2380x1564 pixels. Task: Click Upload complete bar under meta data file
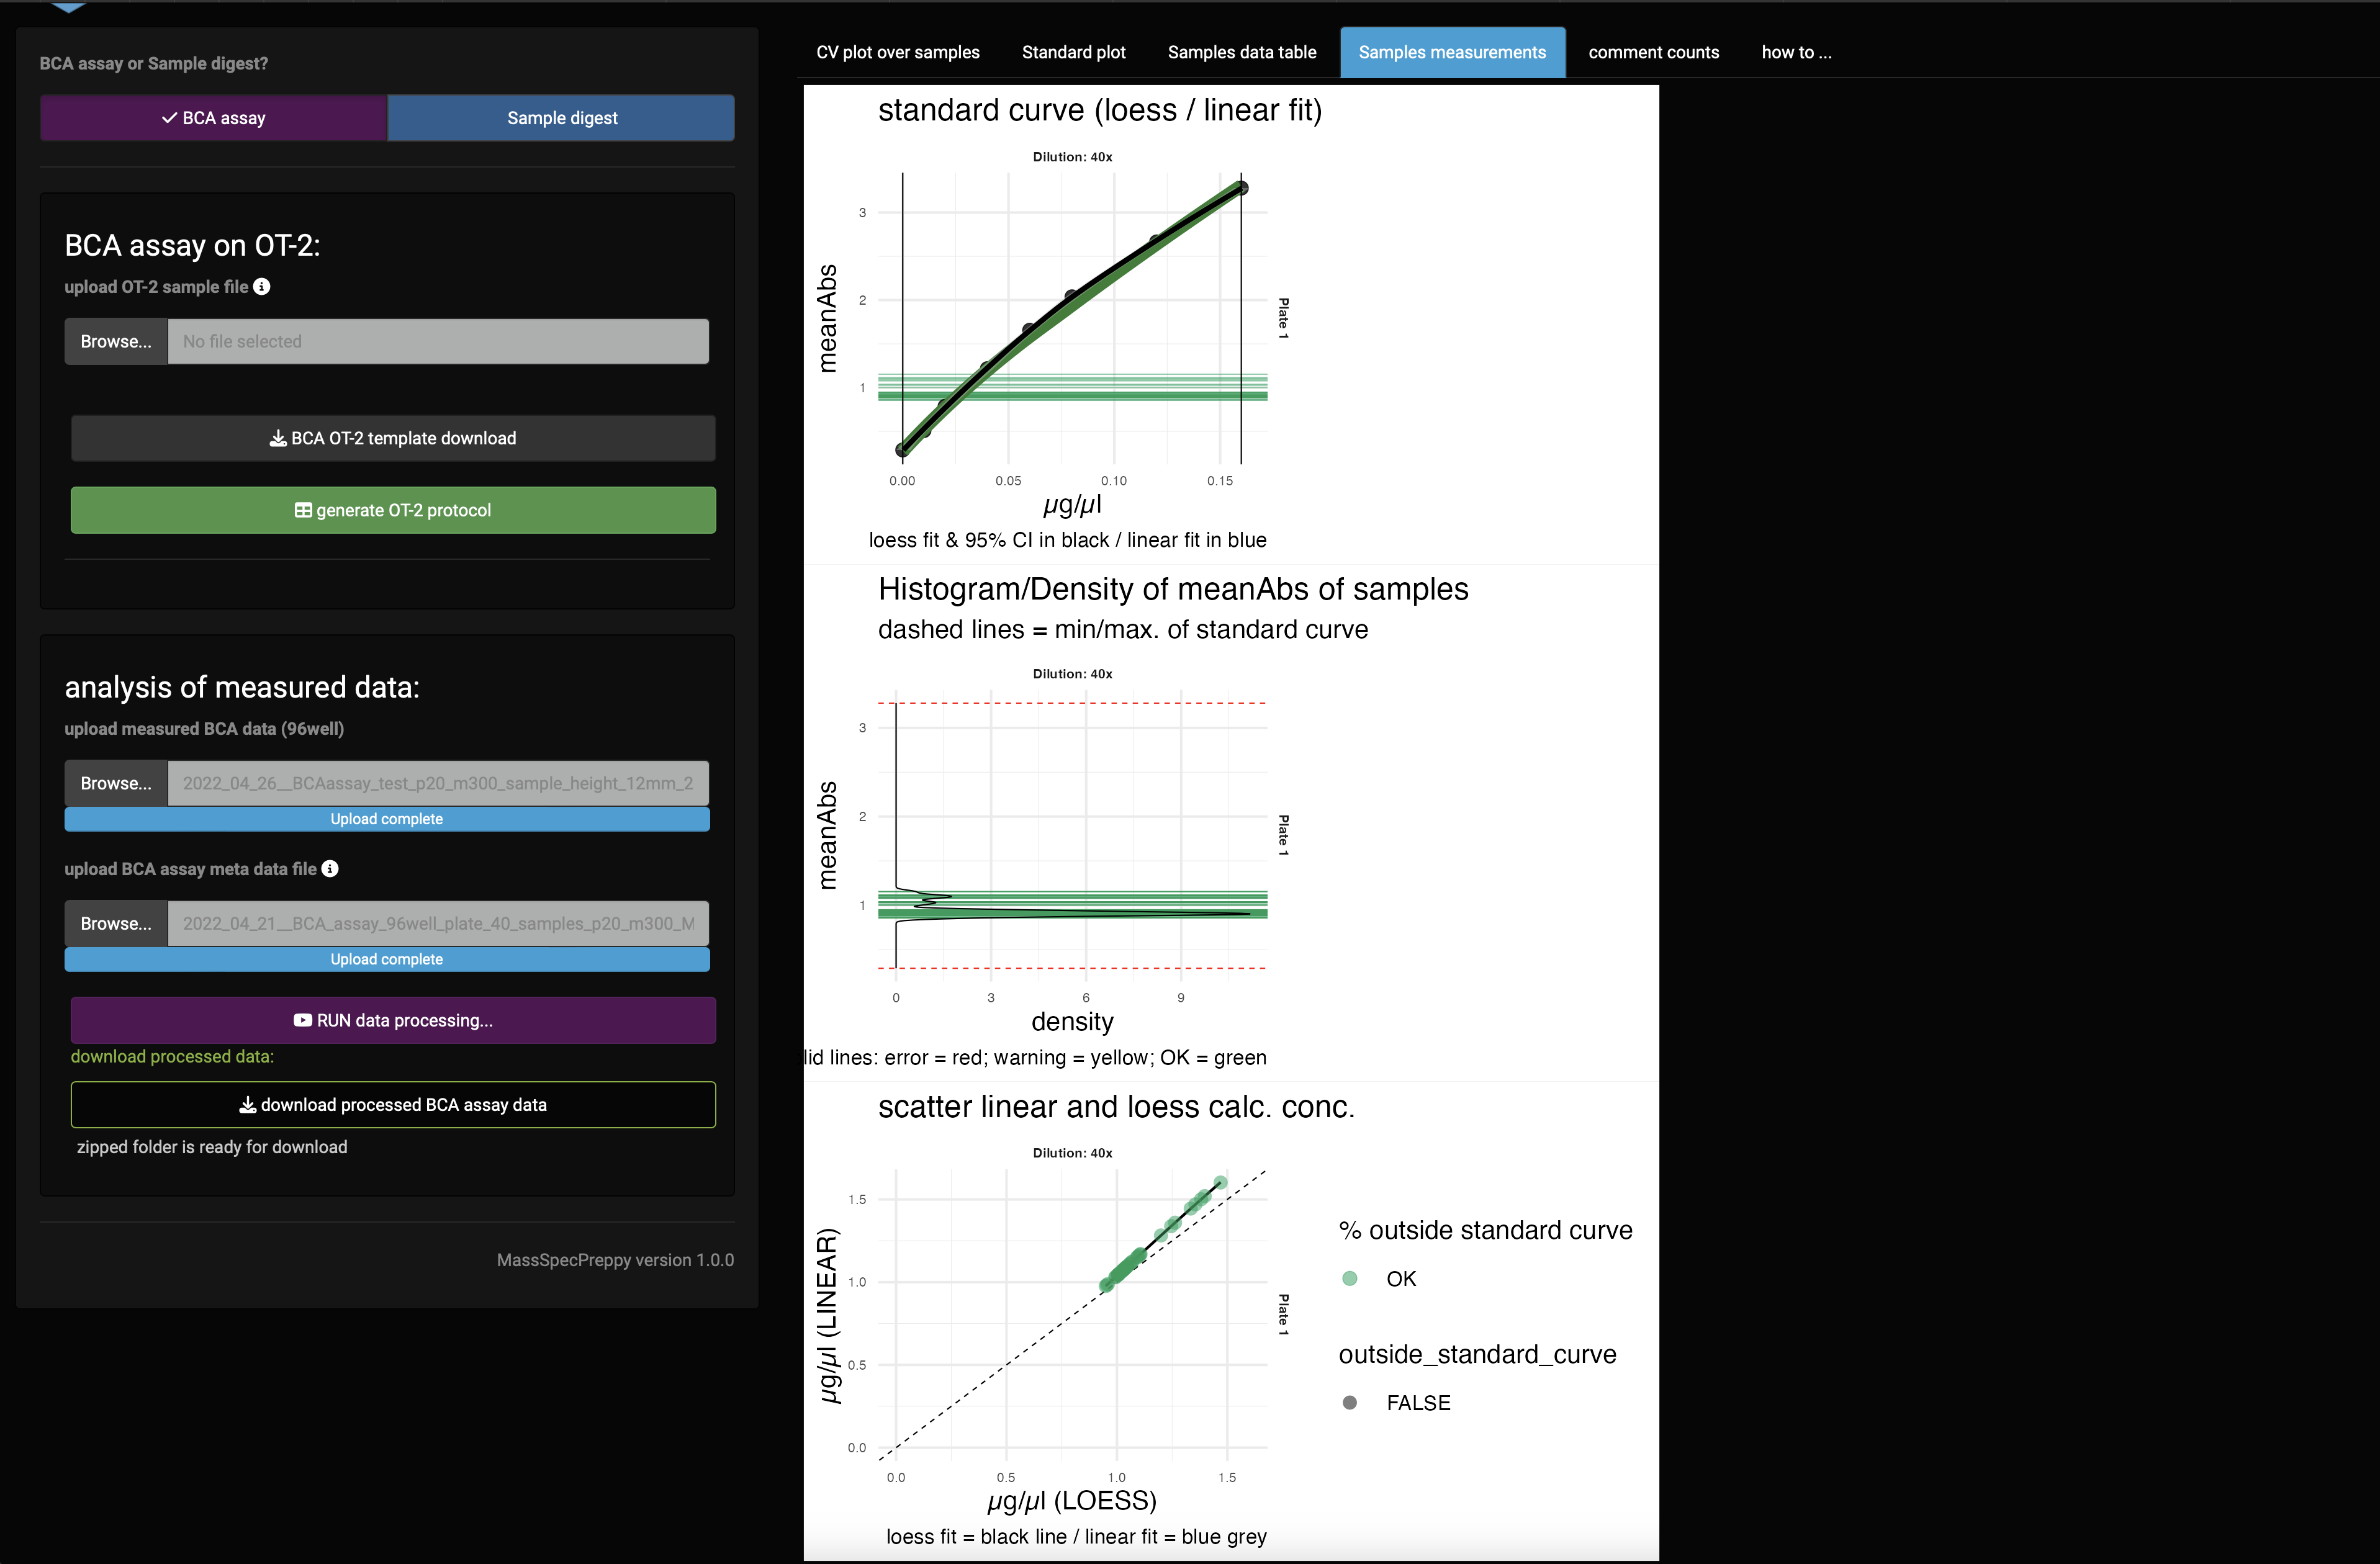click(x=387, y=959)
